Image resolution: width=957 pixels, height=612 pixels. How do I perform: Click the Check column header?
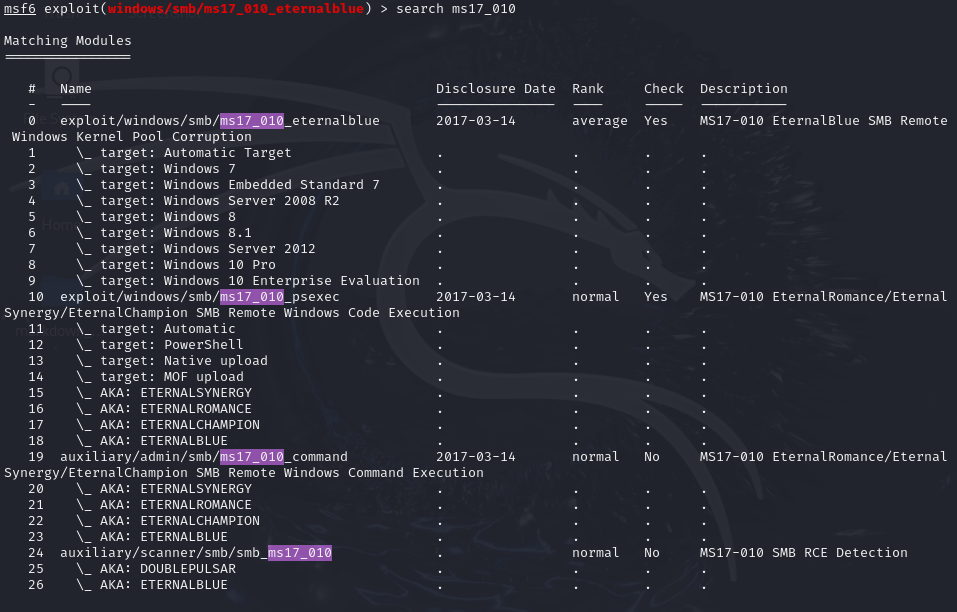point(663,89)
